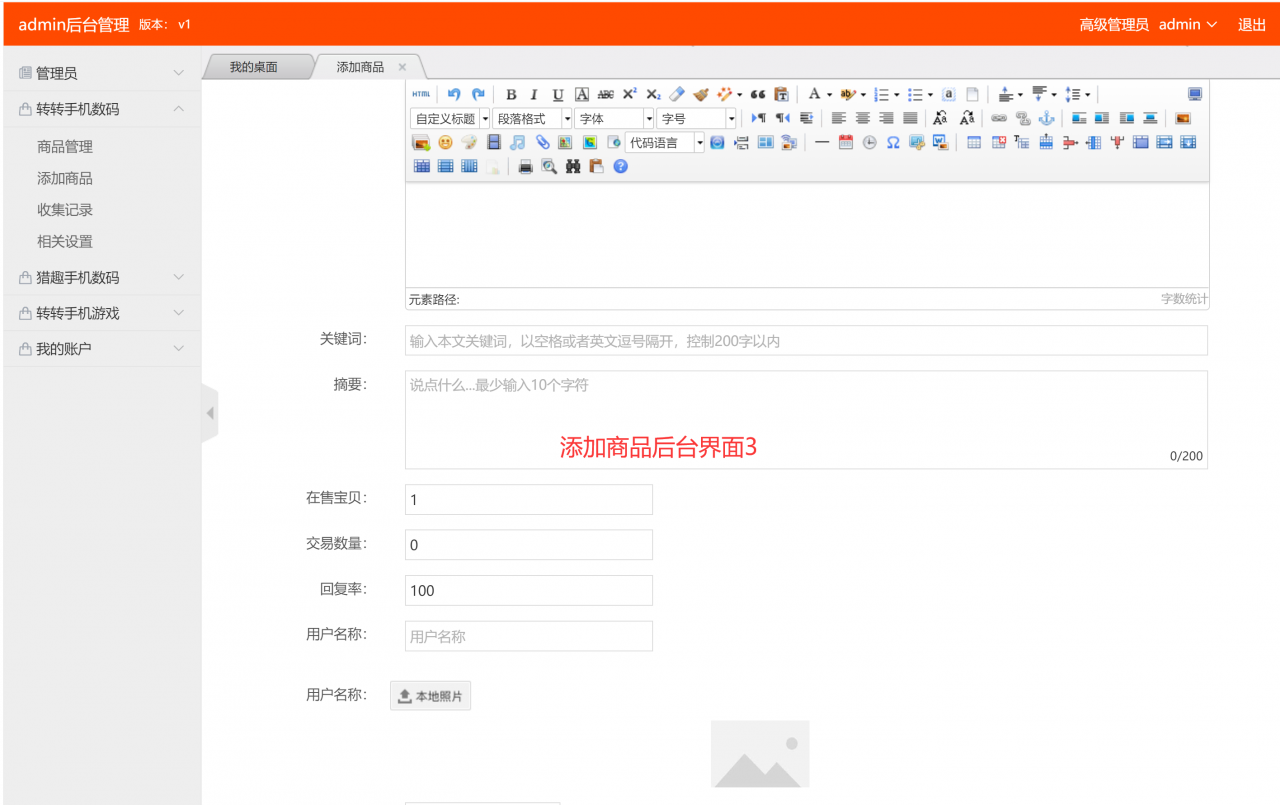Click the binoculars find-replace icon
The image size is (1280, 805).
coord(573,167)
